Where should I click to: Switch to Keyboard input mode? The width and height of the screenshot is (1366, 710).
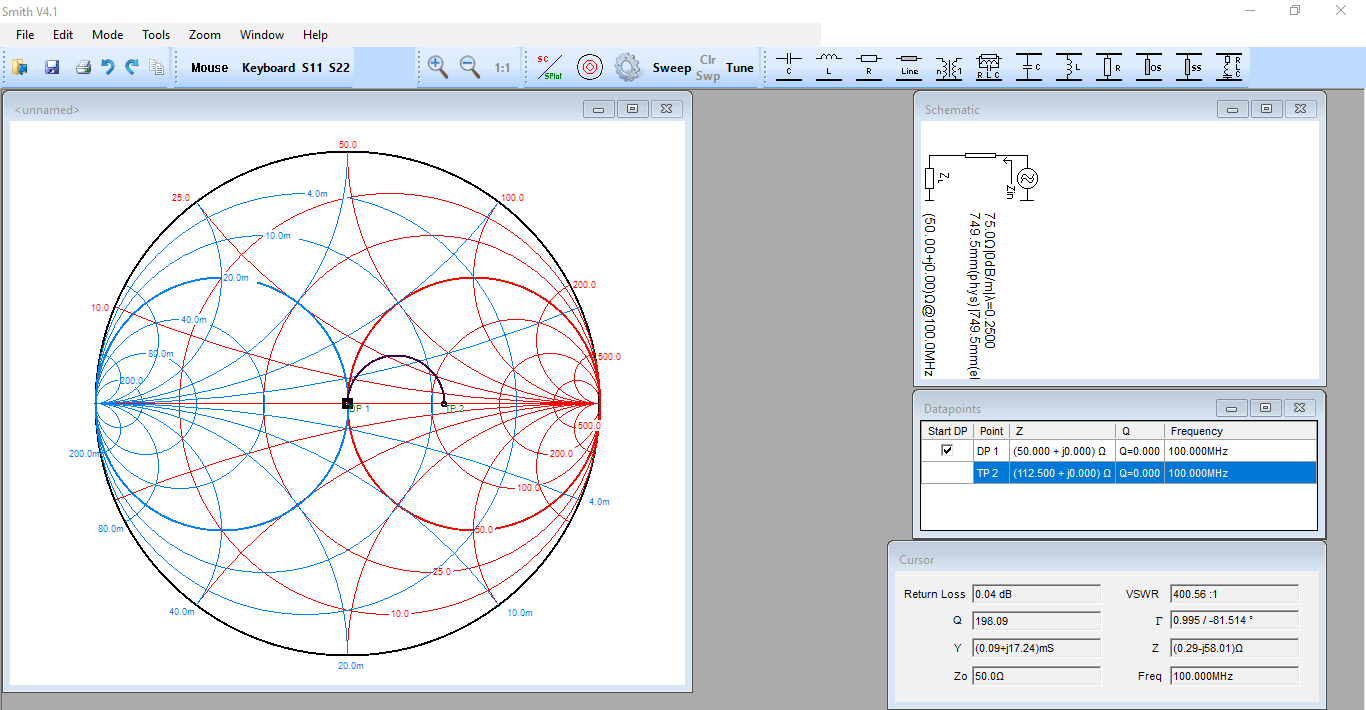coord(268,68)
